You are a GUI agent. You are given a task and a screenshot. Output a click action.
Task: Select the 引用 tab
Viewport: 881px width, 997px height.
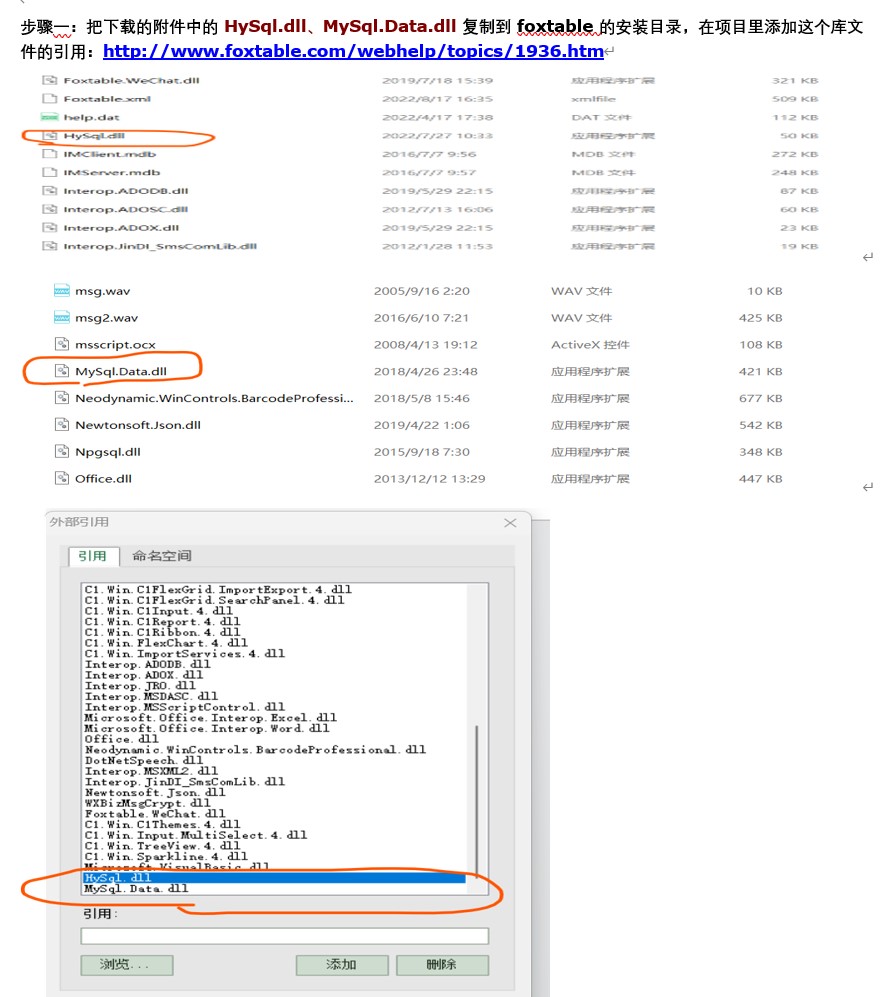click(x=93, y=556)
